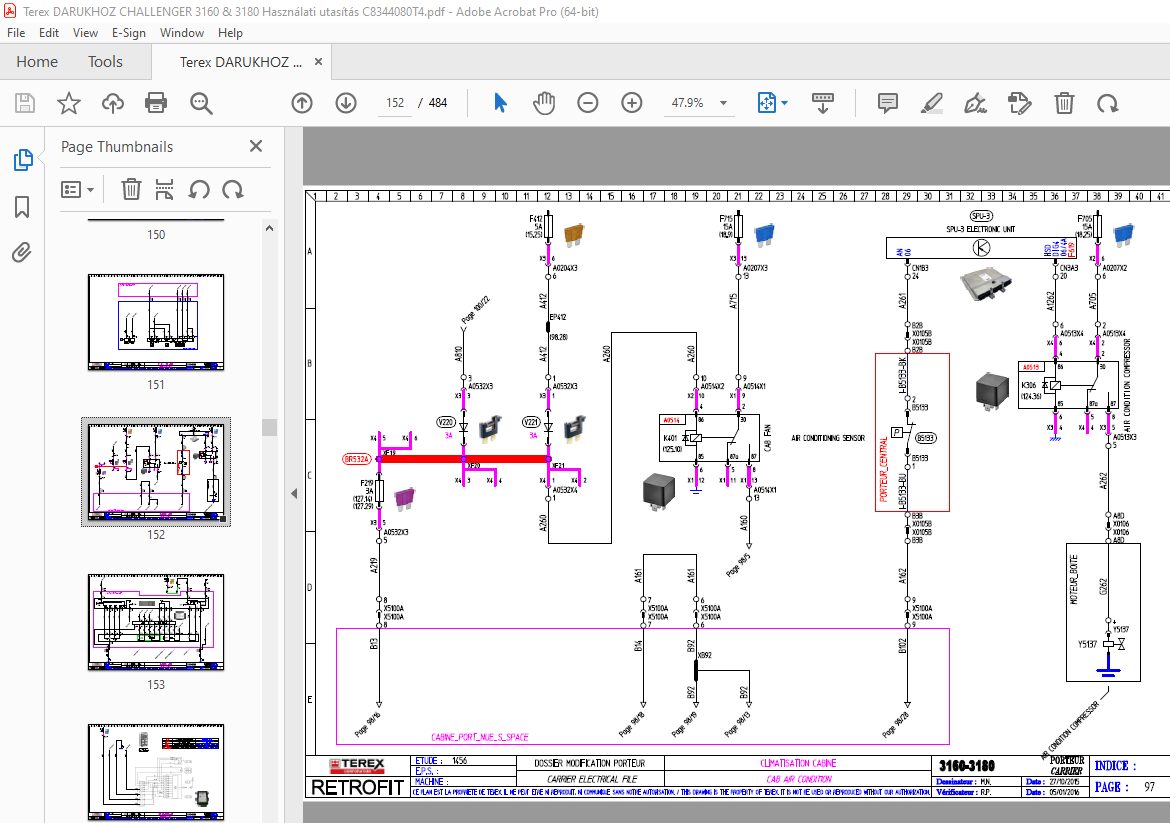
Task: Open the Help menu
Action: pyautogui.click(x=230, y=33)
